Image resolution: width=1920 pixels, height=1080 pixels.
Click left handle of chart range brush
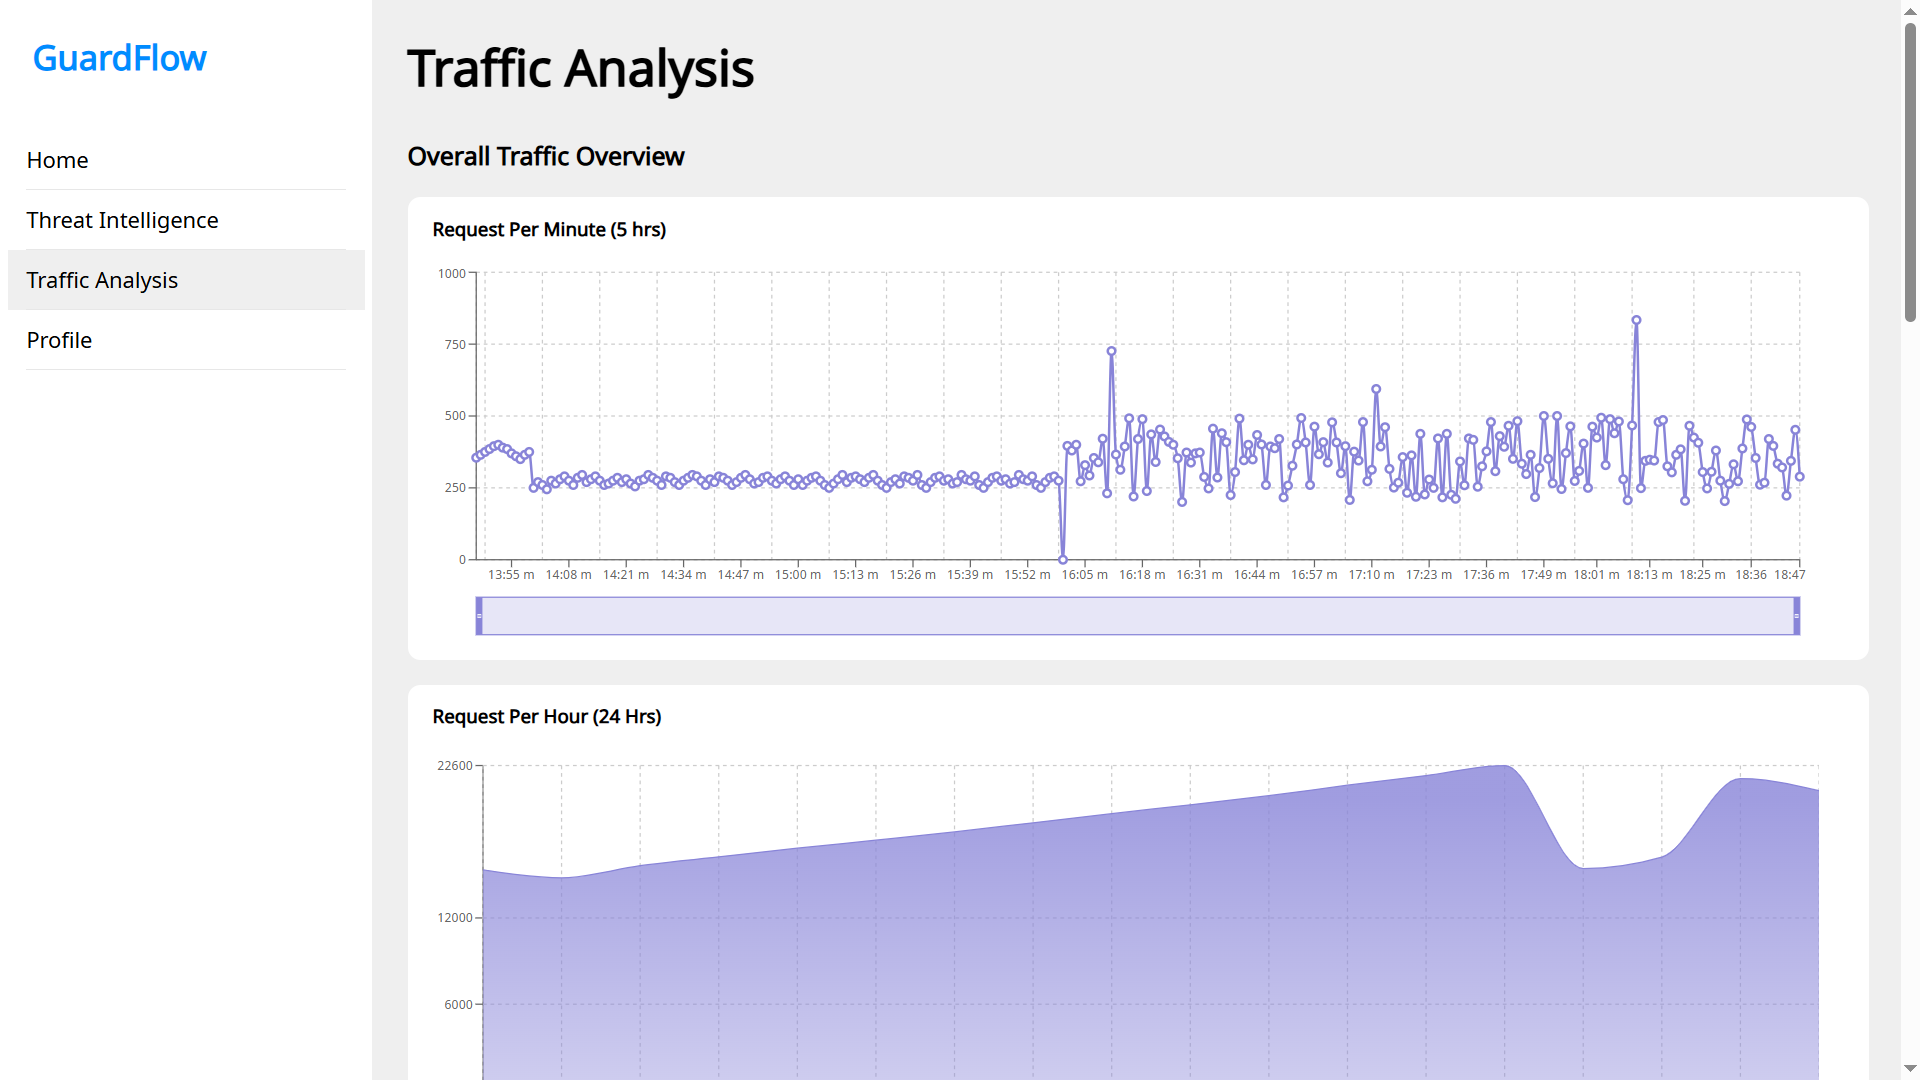[479, 616]
